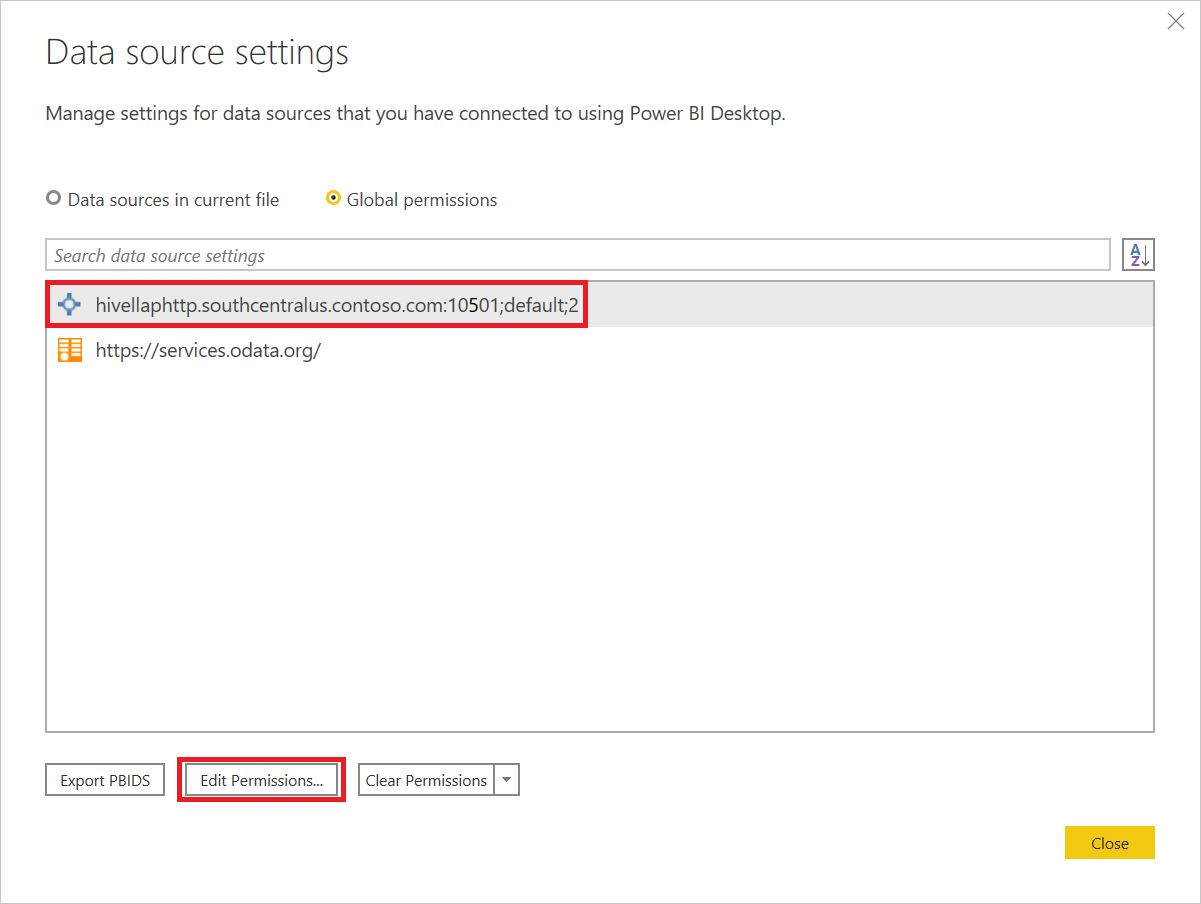Image resolution: width=1201 pixels, height=904 pixels.
Task: Click the Export PBIDS button
Action: tap(104, 779)
